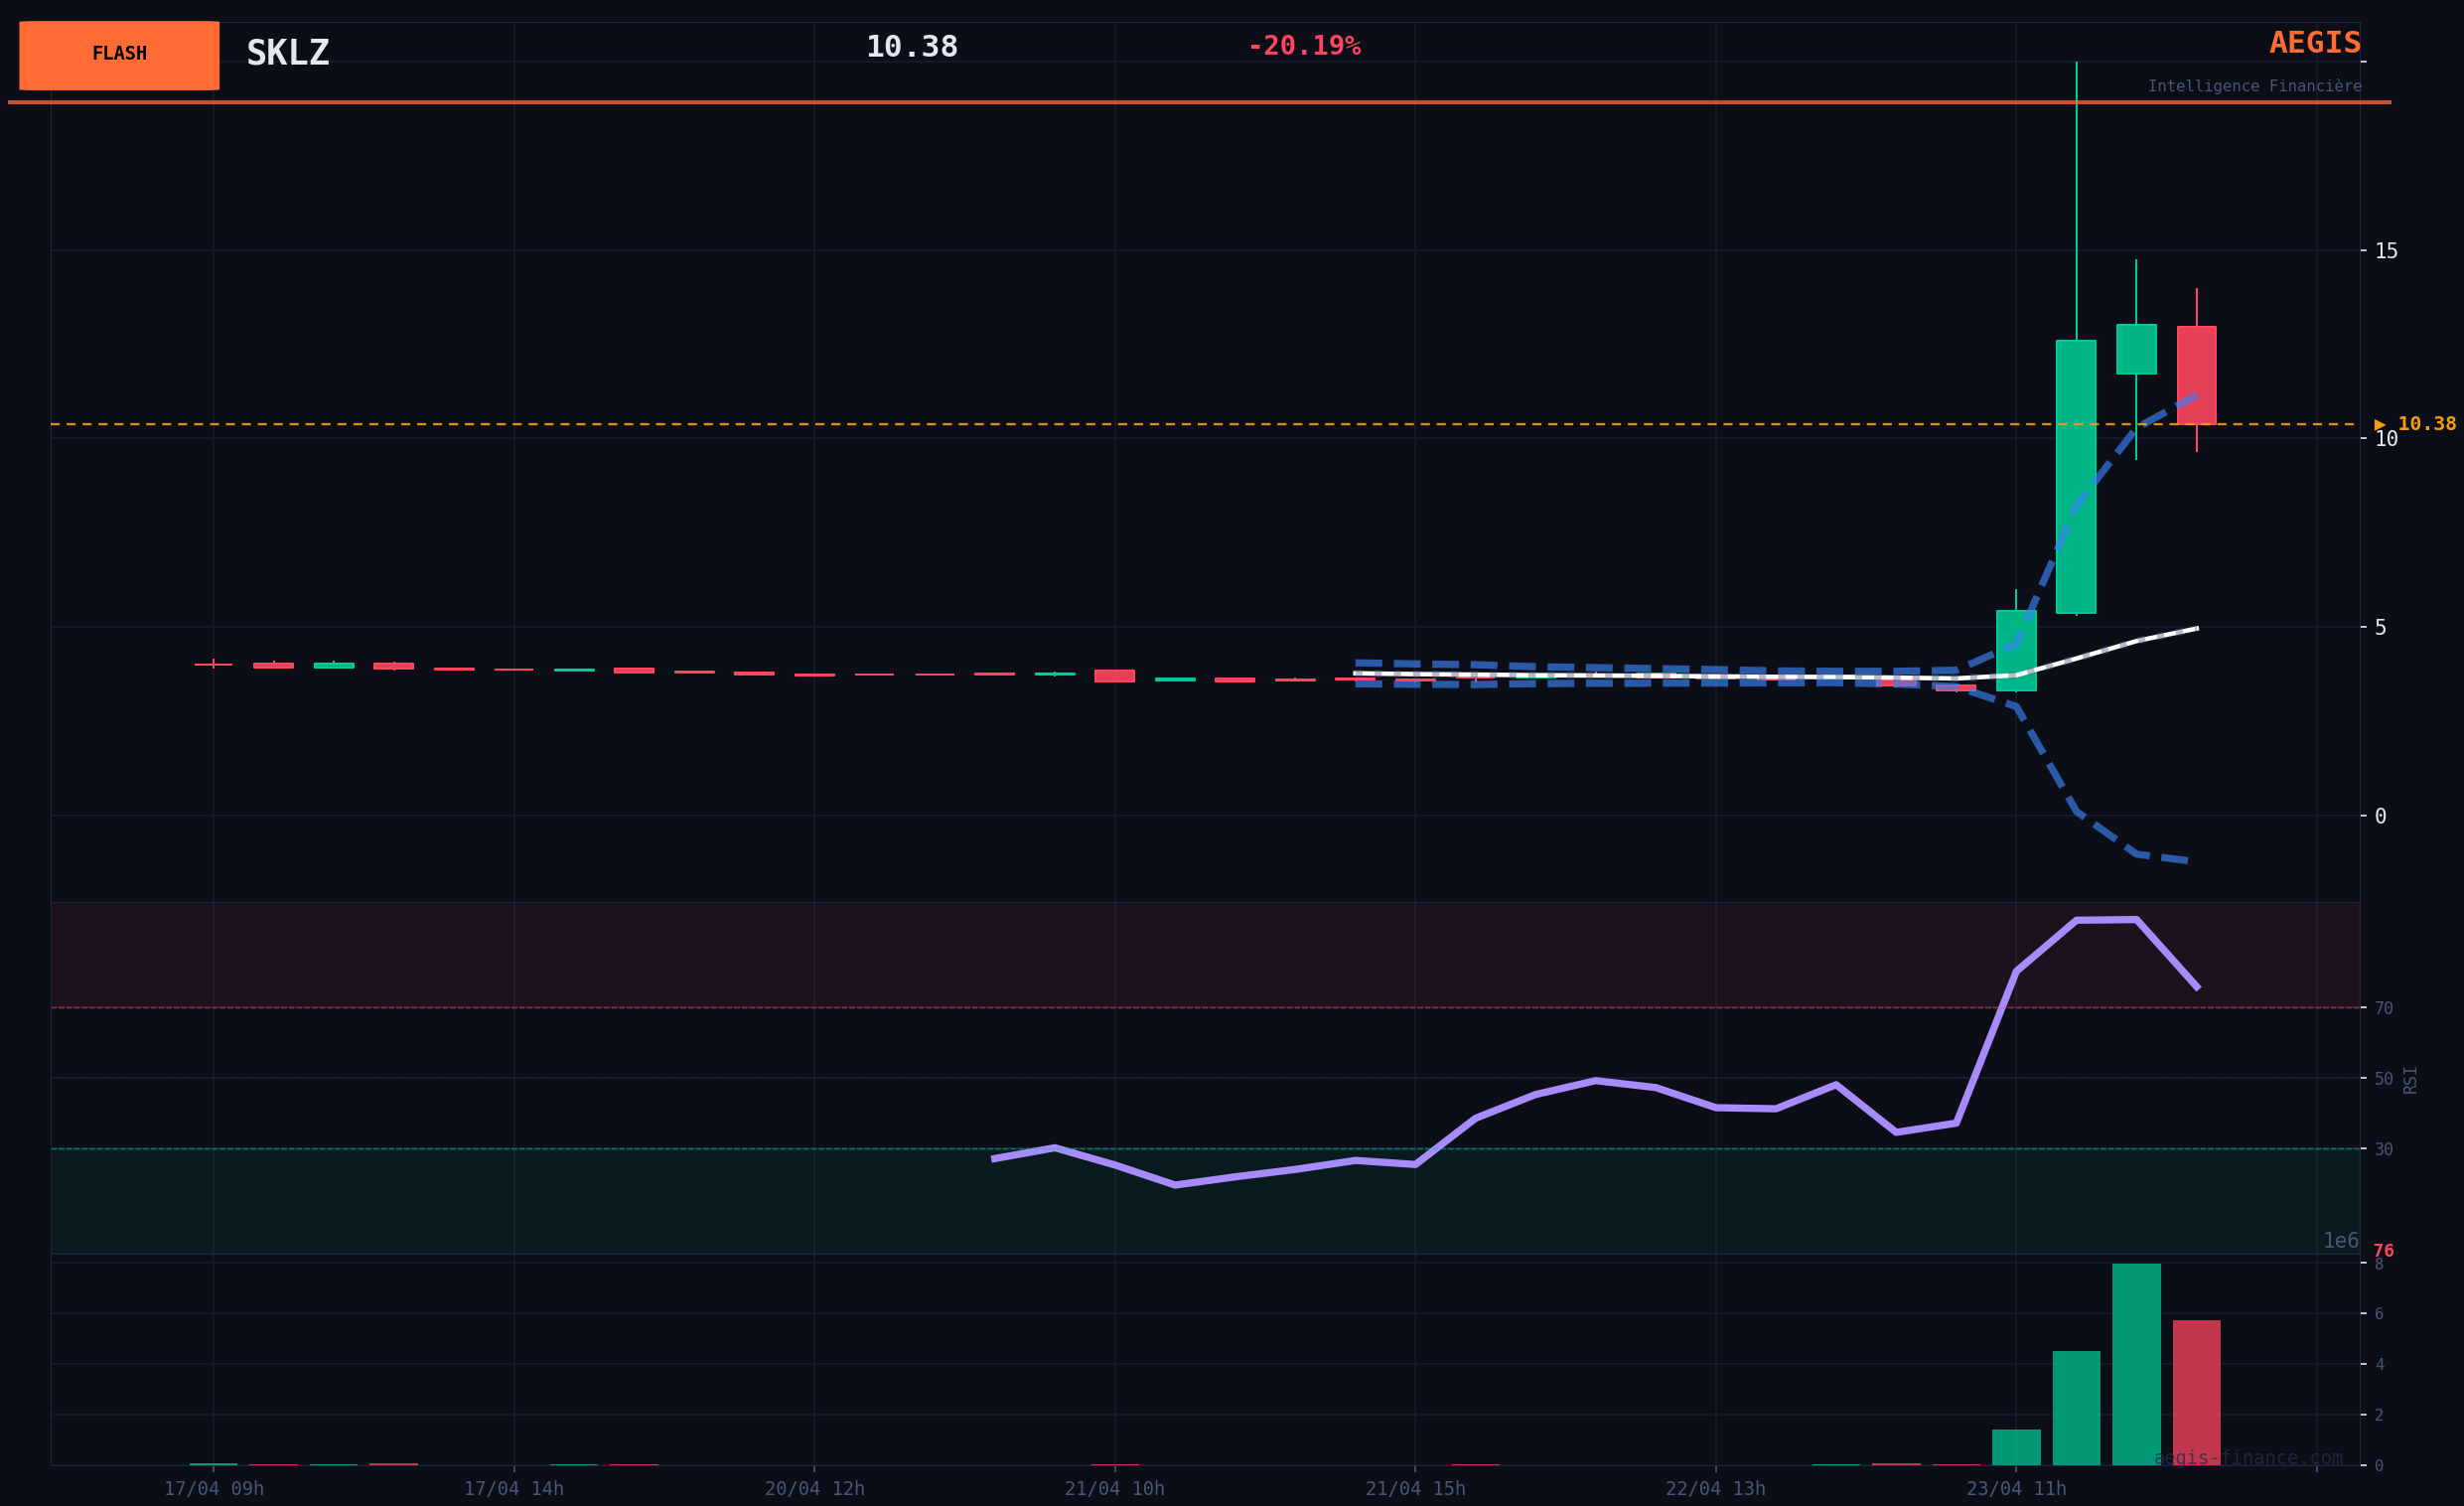
Task: Click the 17/04 09h date label
Action: [x=214, y=1489]
